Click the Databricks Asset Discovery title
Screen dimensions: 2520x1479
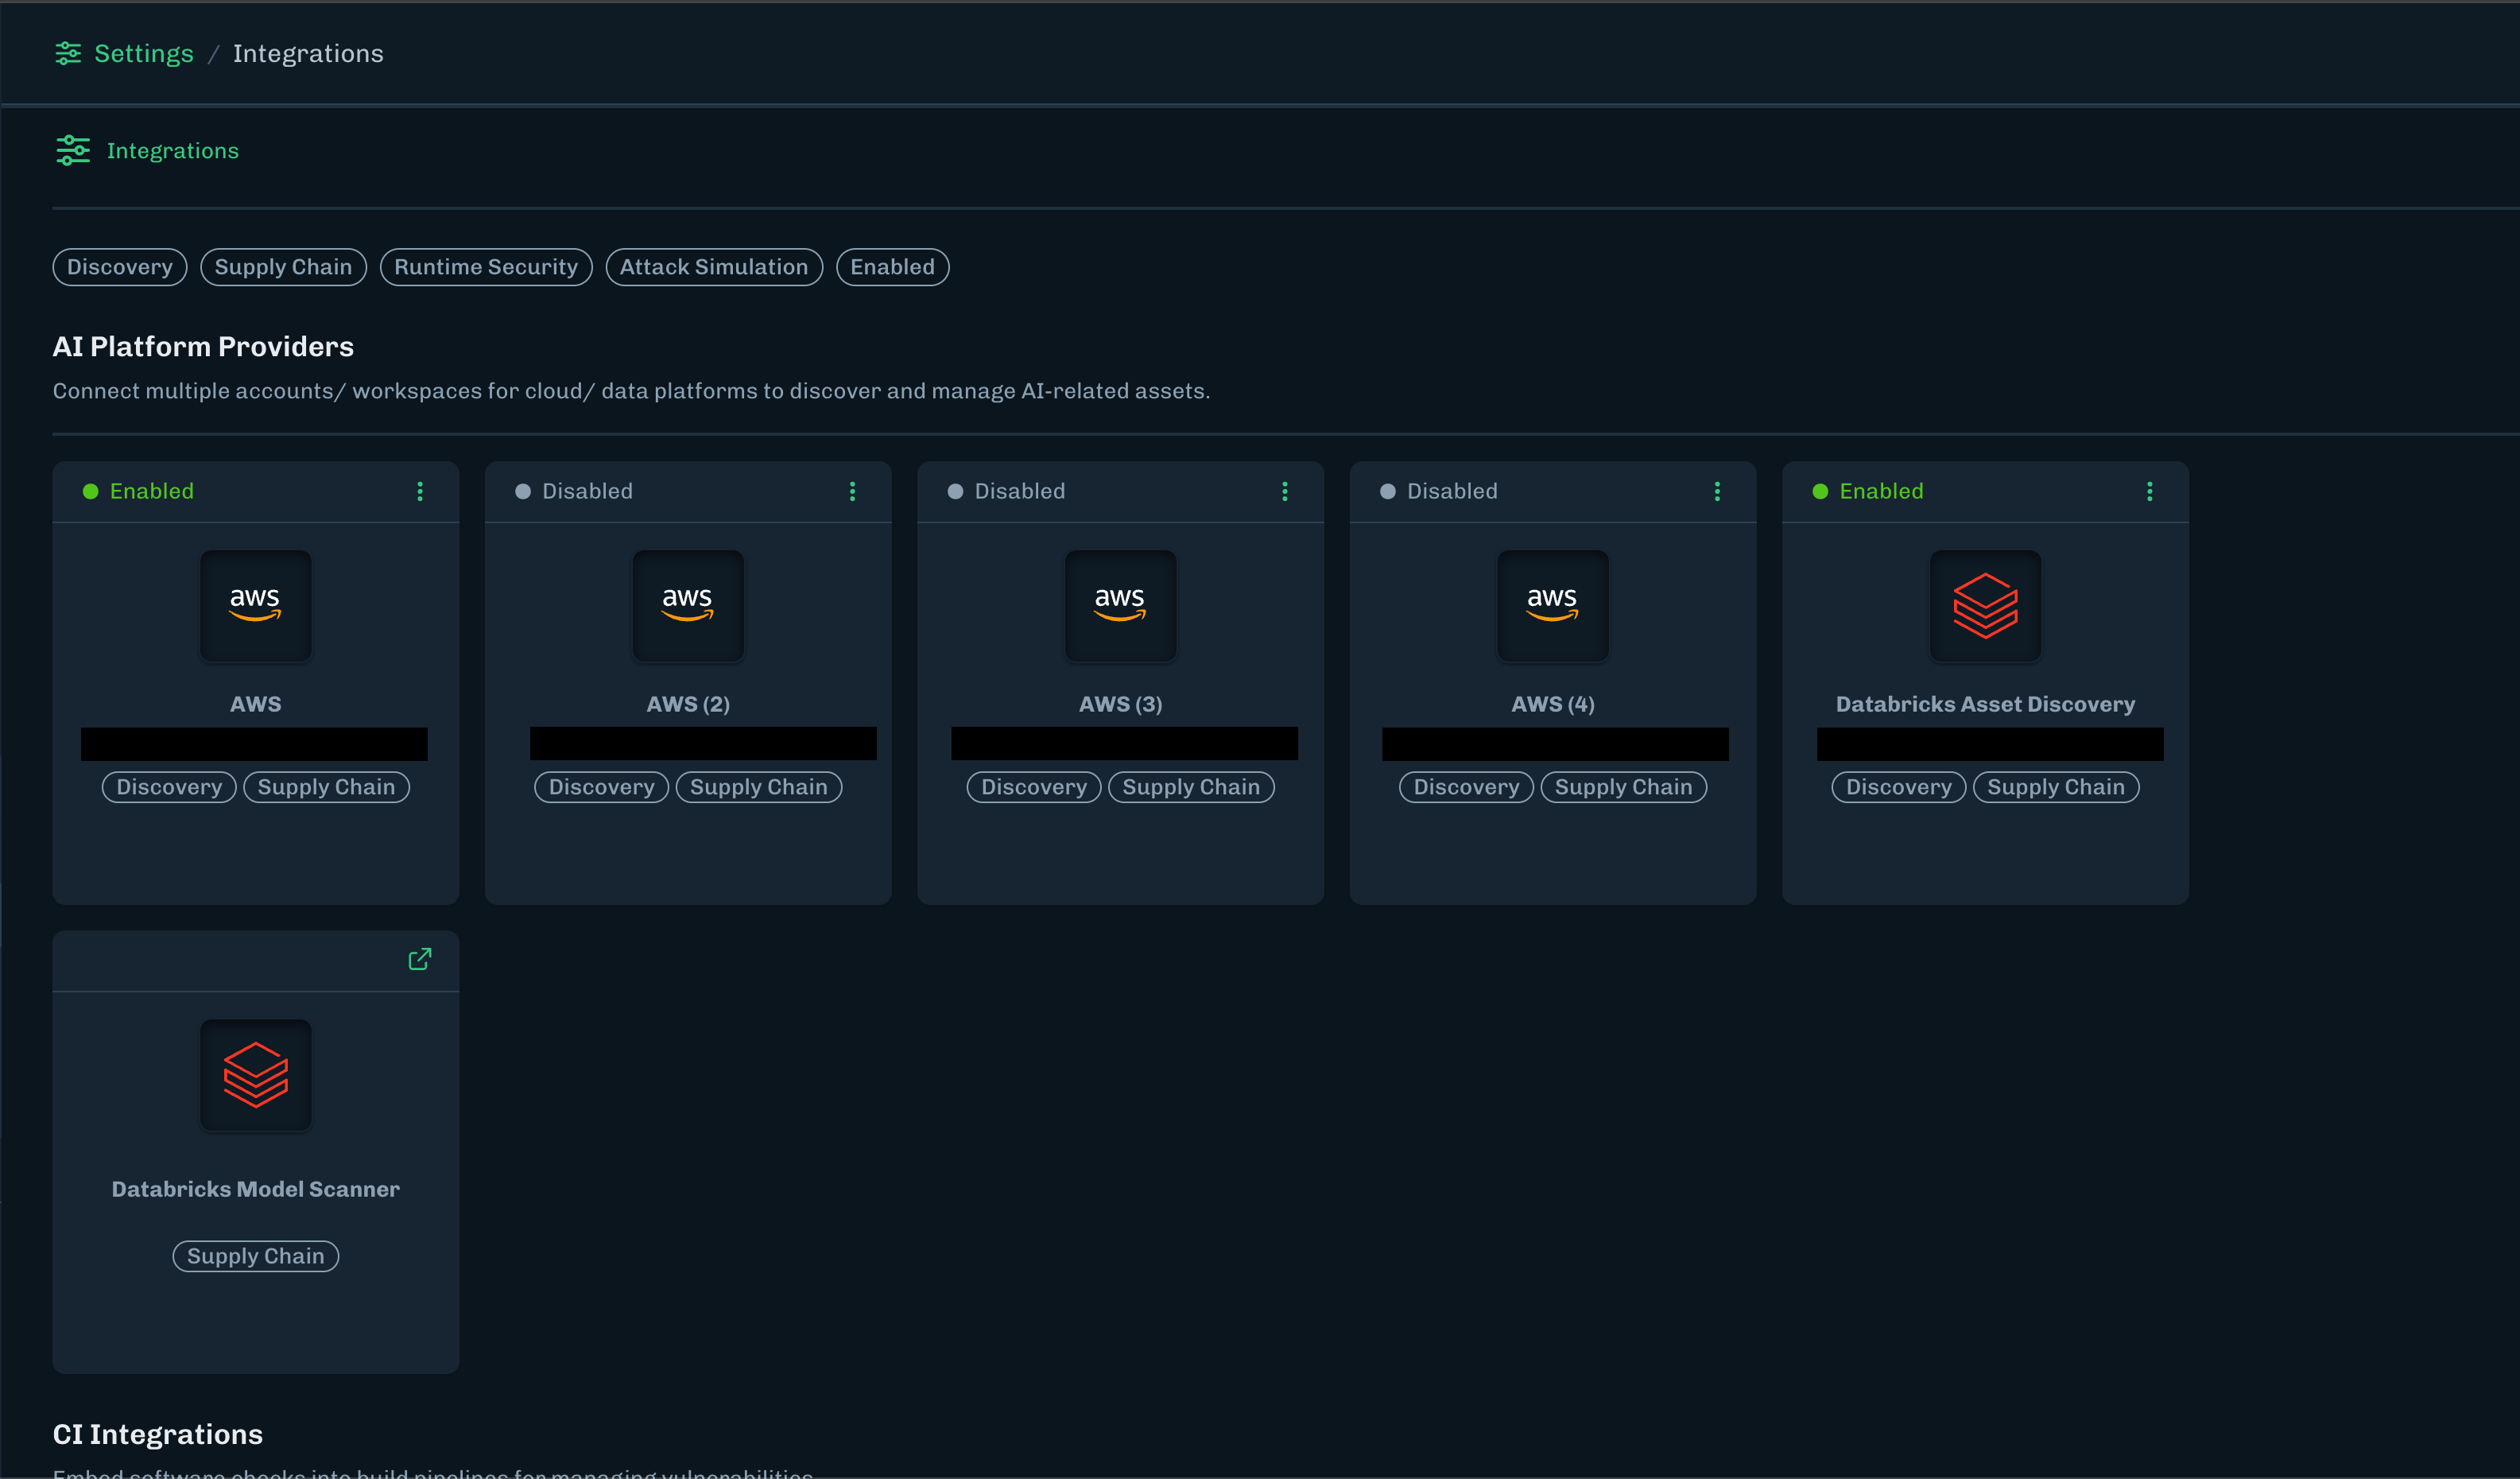tap(1986, 704)
